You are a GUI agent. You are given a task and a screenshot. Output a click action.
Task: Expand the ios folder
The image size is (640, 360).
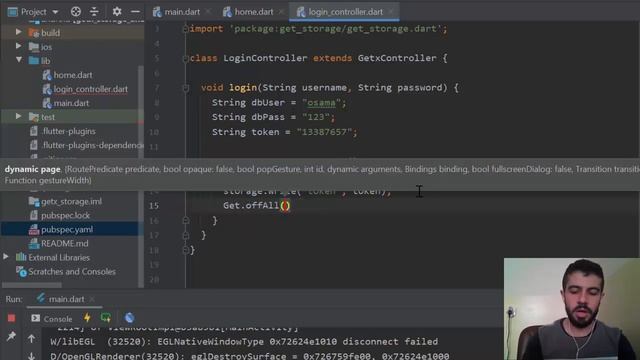(x=18, y=46)
